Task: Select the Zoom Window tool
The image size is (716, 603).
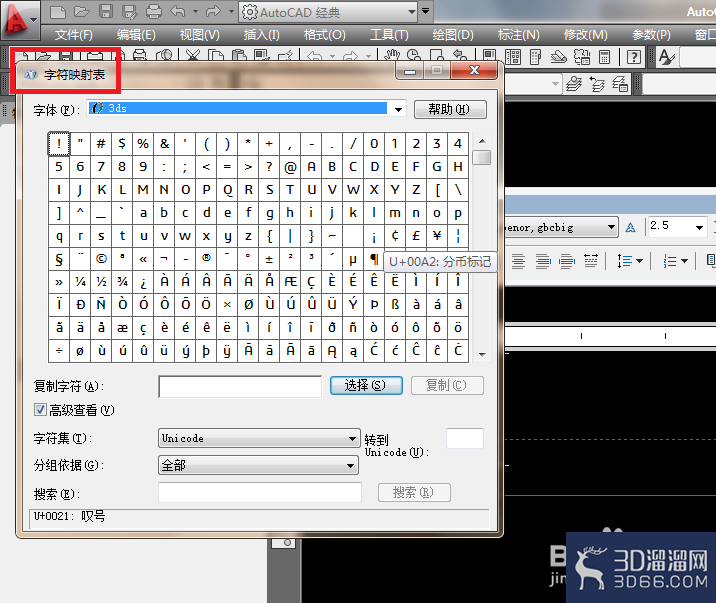Action: click(437, 56)
